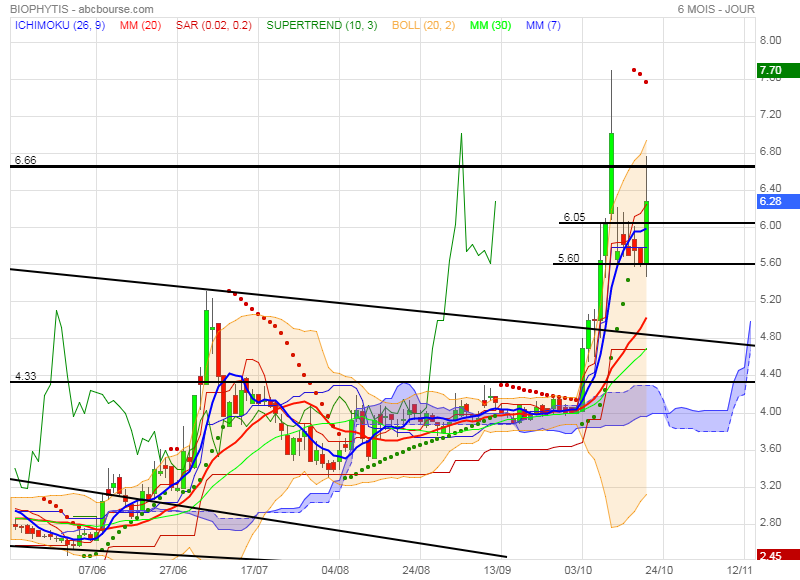Click the 12/11 date on the axis

pyautogui.click(x=740, y=570)
